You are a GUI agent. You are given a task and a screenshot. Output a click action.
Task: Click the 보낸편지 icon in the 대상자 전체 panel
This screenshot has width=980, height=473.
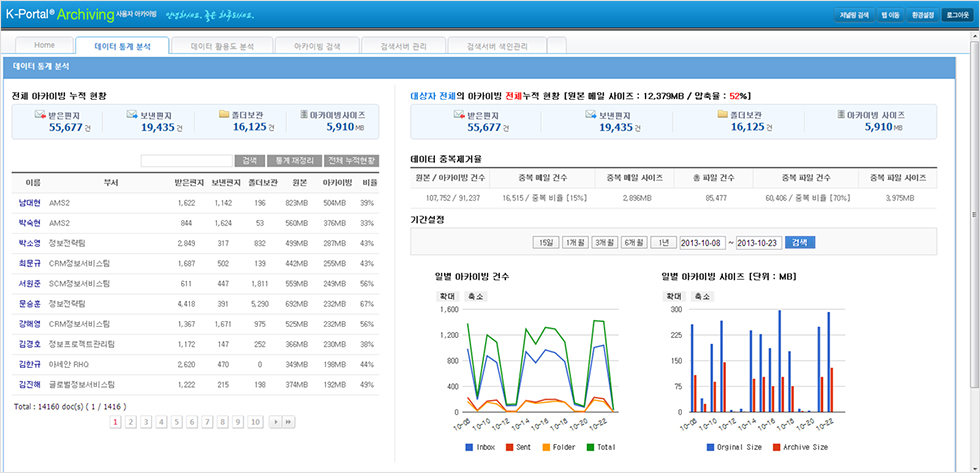tap(591, 115)
